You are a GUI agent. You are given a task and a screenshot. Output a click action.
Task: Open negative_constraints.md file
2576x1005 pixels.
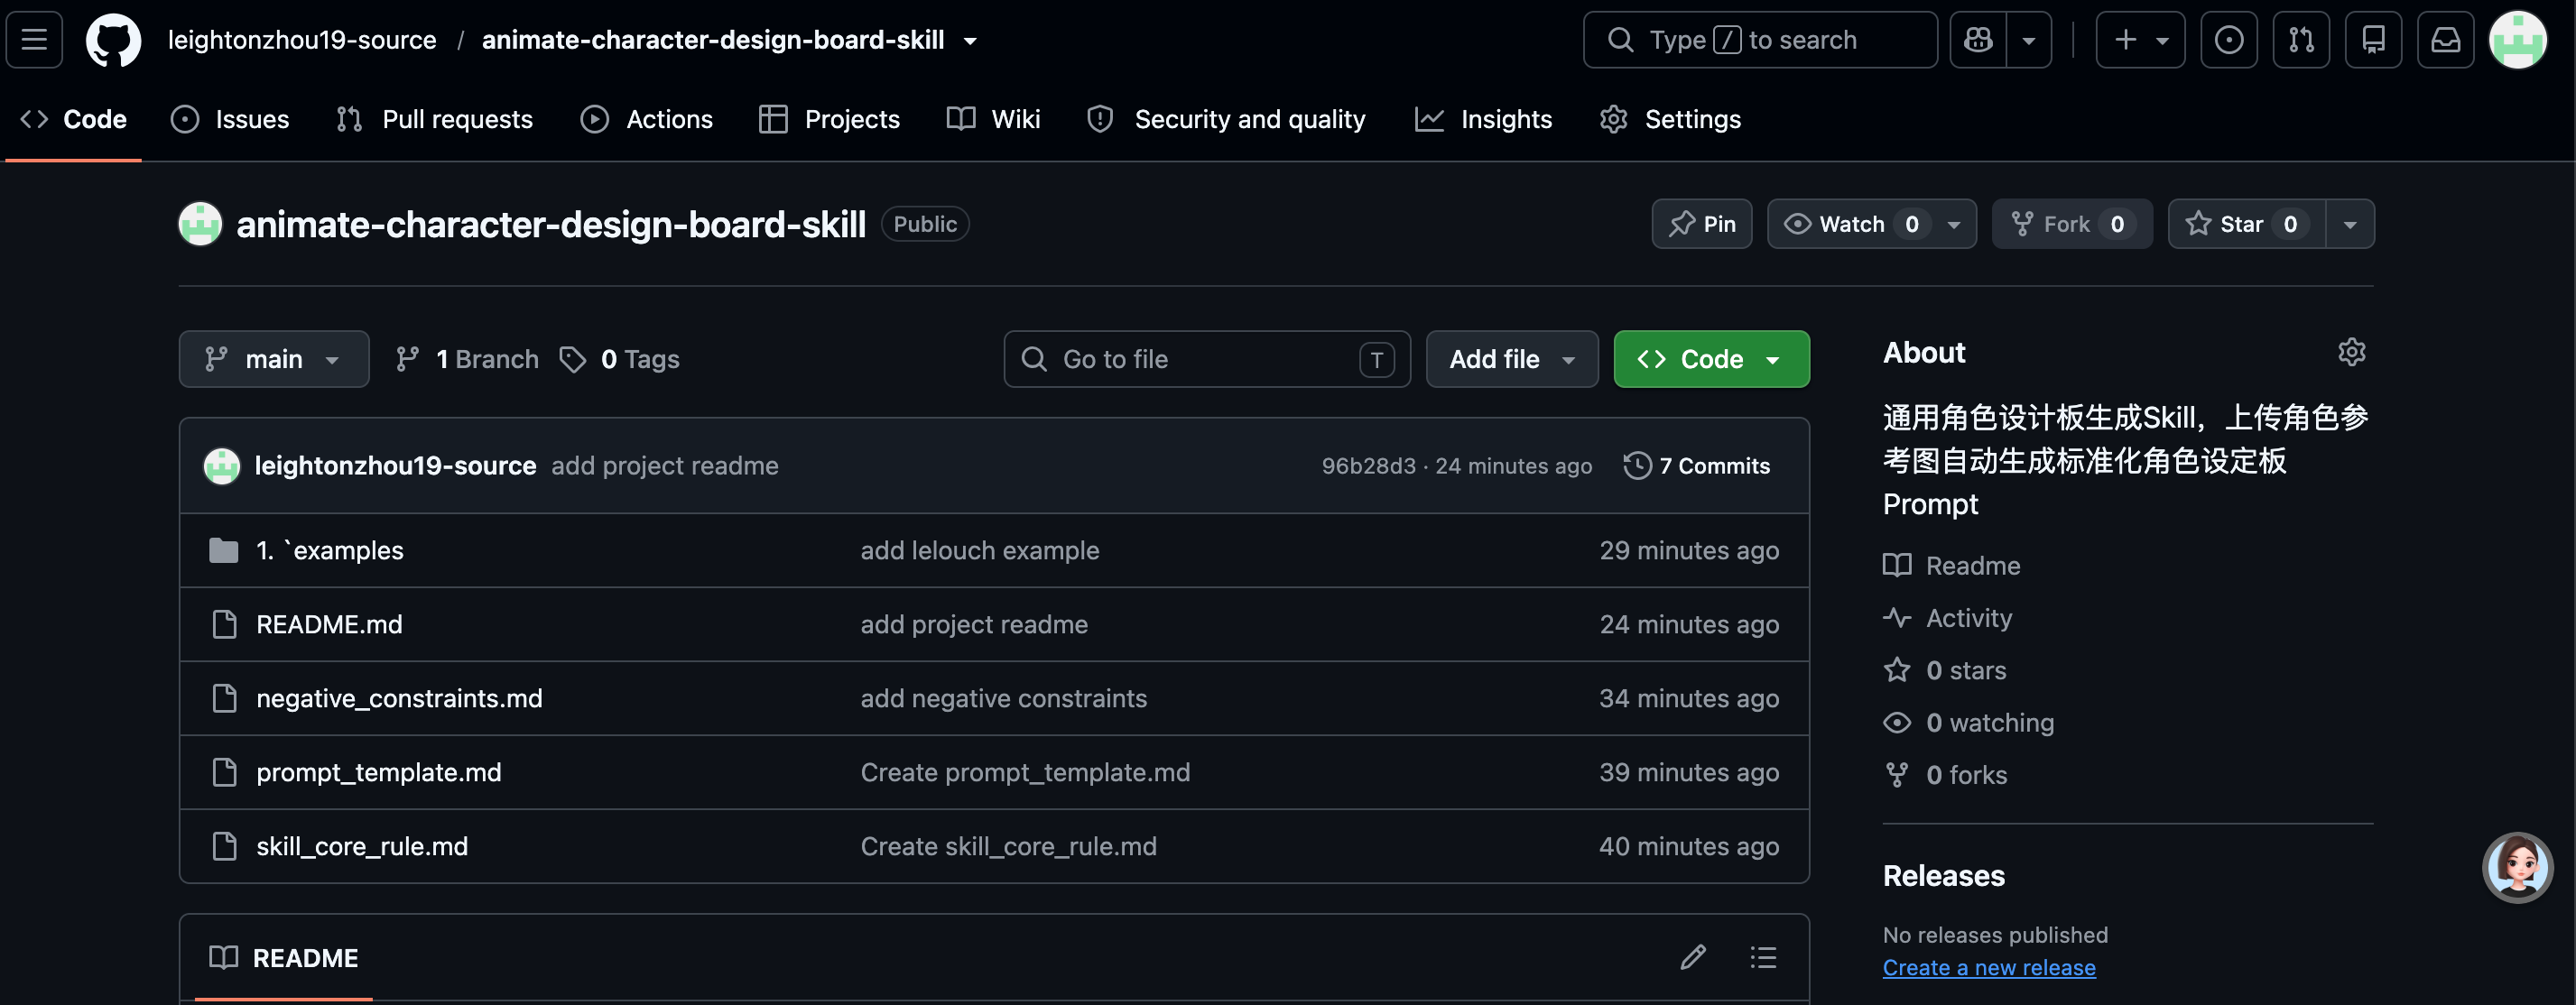pos(399,698)
